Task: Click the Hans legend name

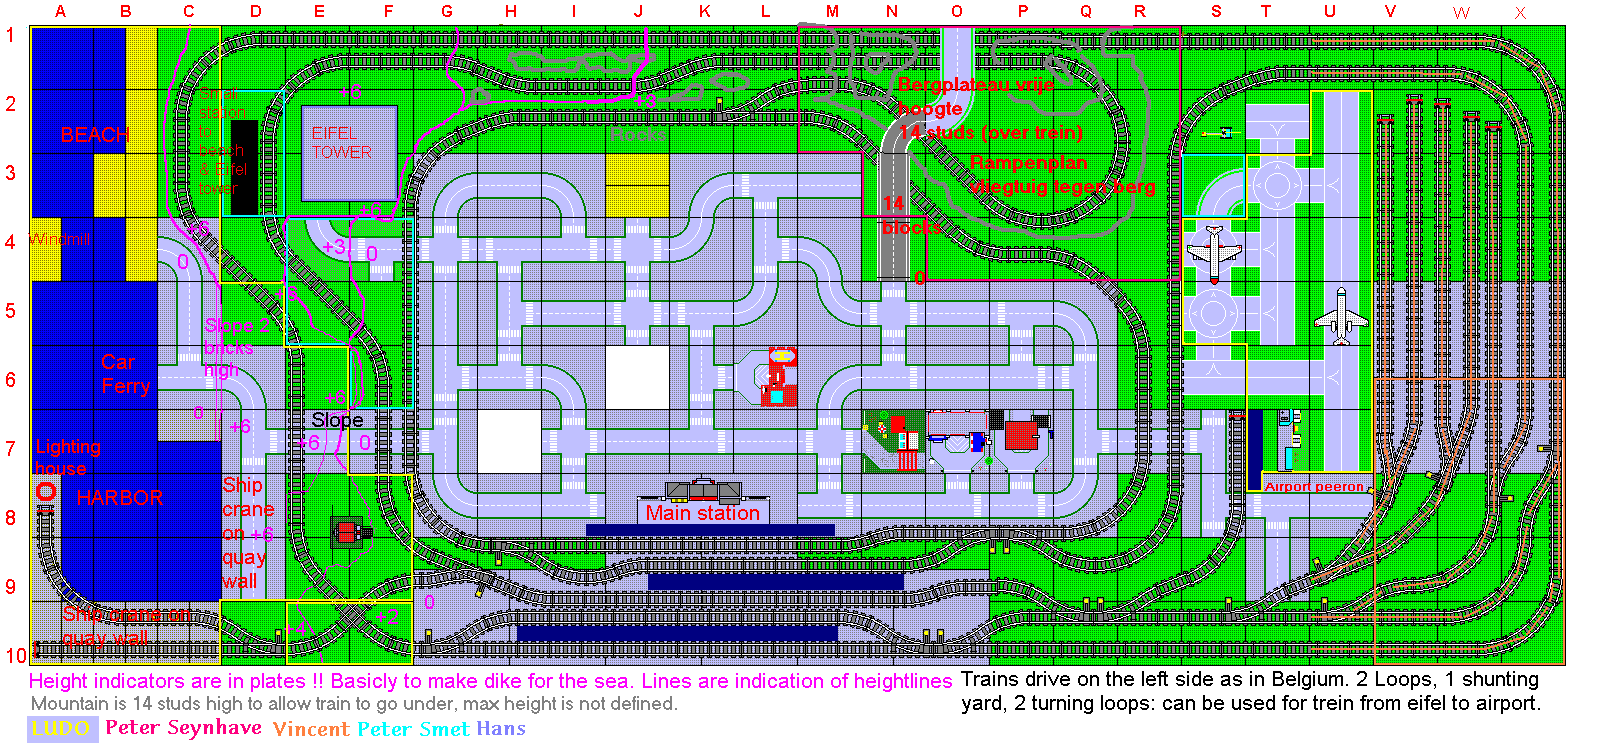Action: (x=501, y=728)
